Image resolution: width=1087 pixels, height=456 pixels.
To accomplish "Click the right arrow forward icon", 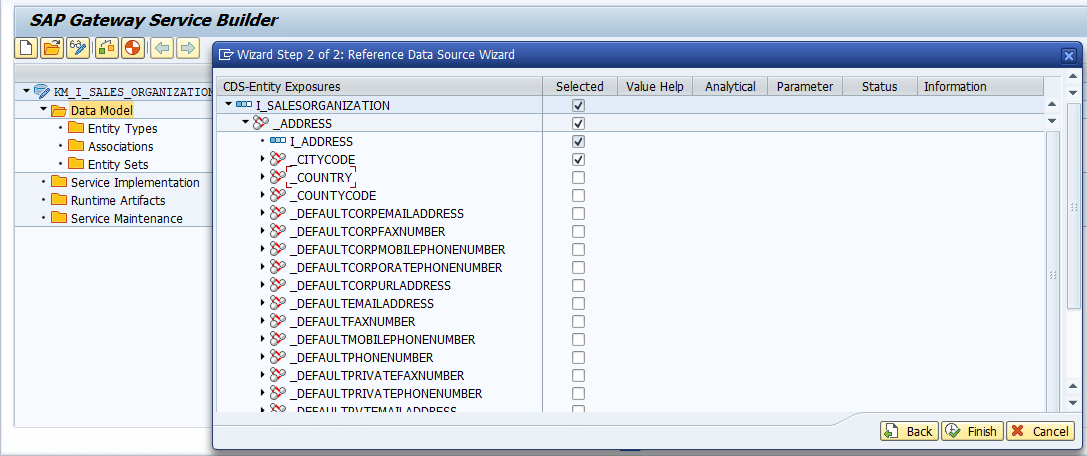I will (x=187, y=48).
